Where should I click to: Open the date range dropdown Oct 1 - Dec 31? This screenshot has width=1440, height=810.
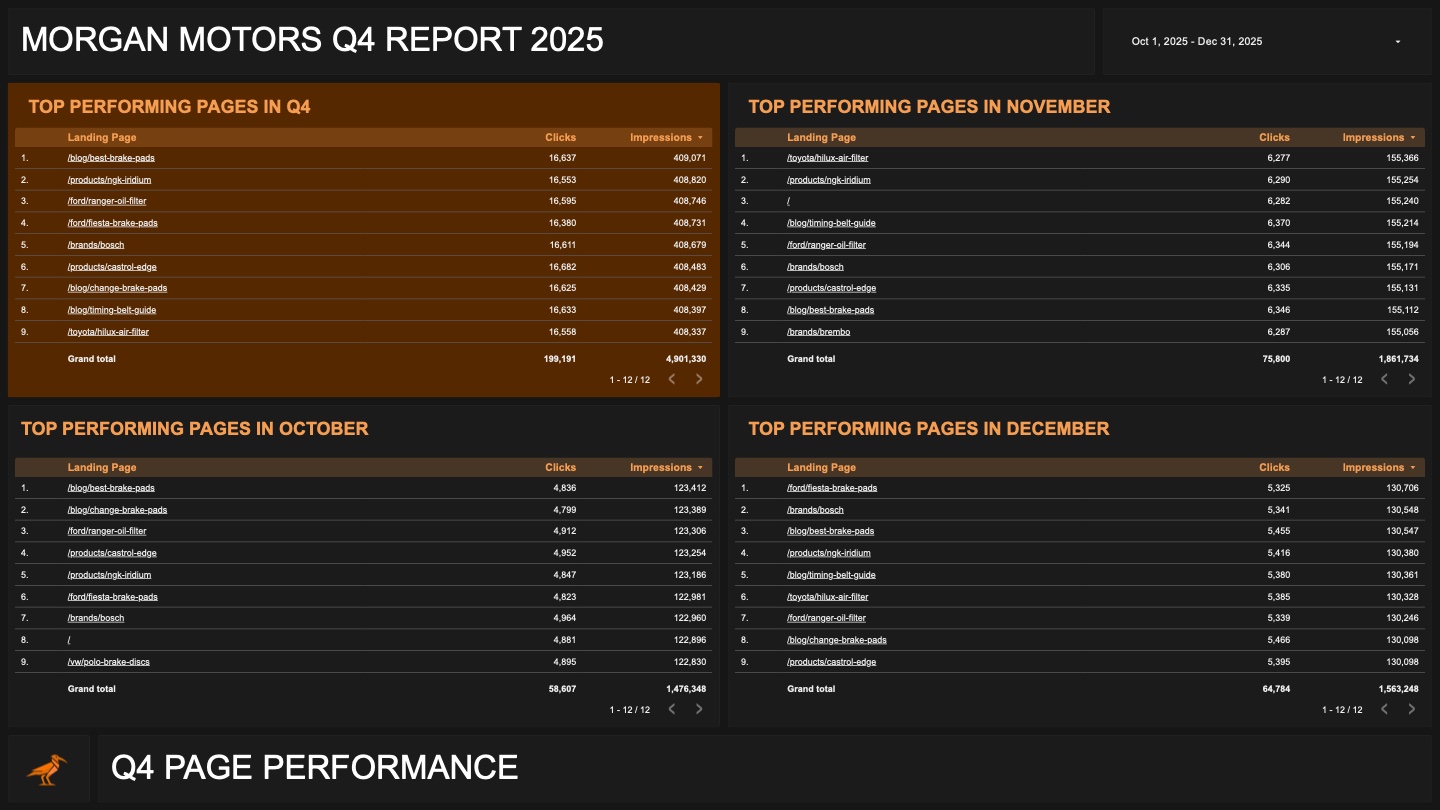[x=1267, y=42]
